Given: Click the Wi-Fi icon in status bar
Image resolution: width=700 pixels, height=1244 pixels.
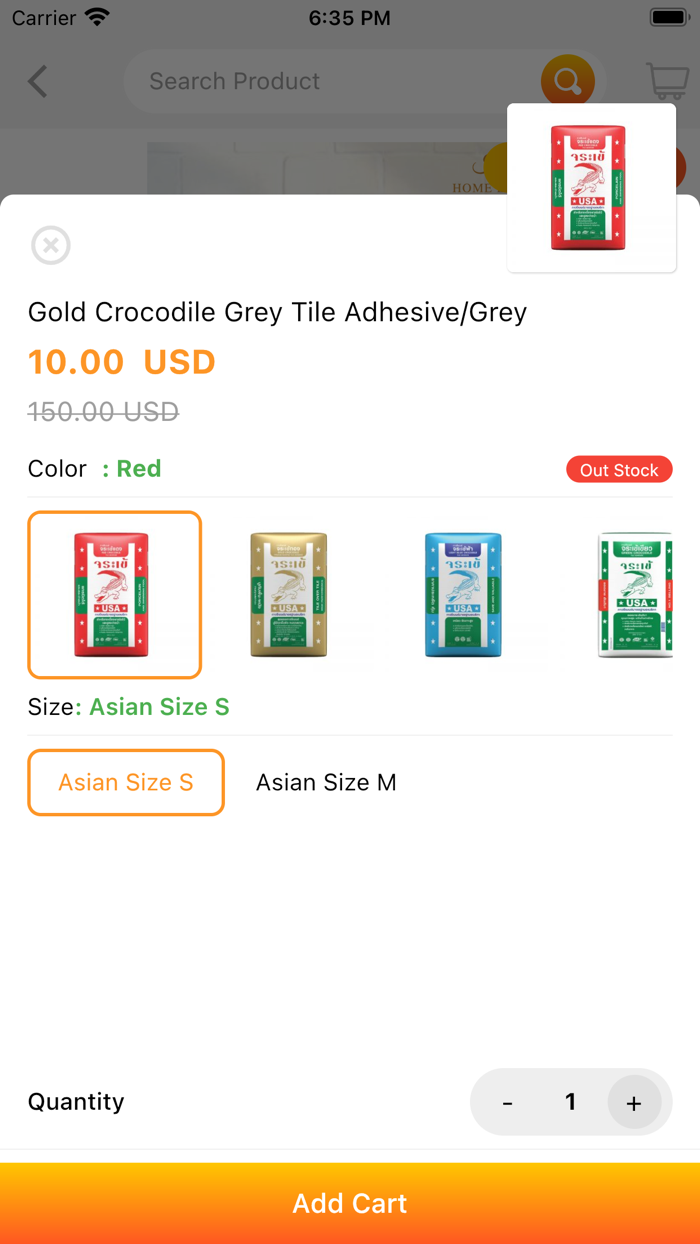Looking at the screenshot, I should pyautogui.click(x=96, y=17).
